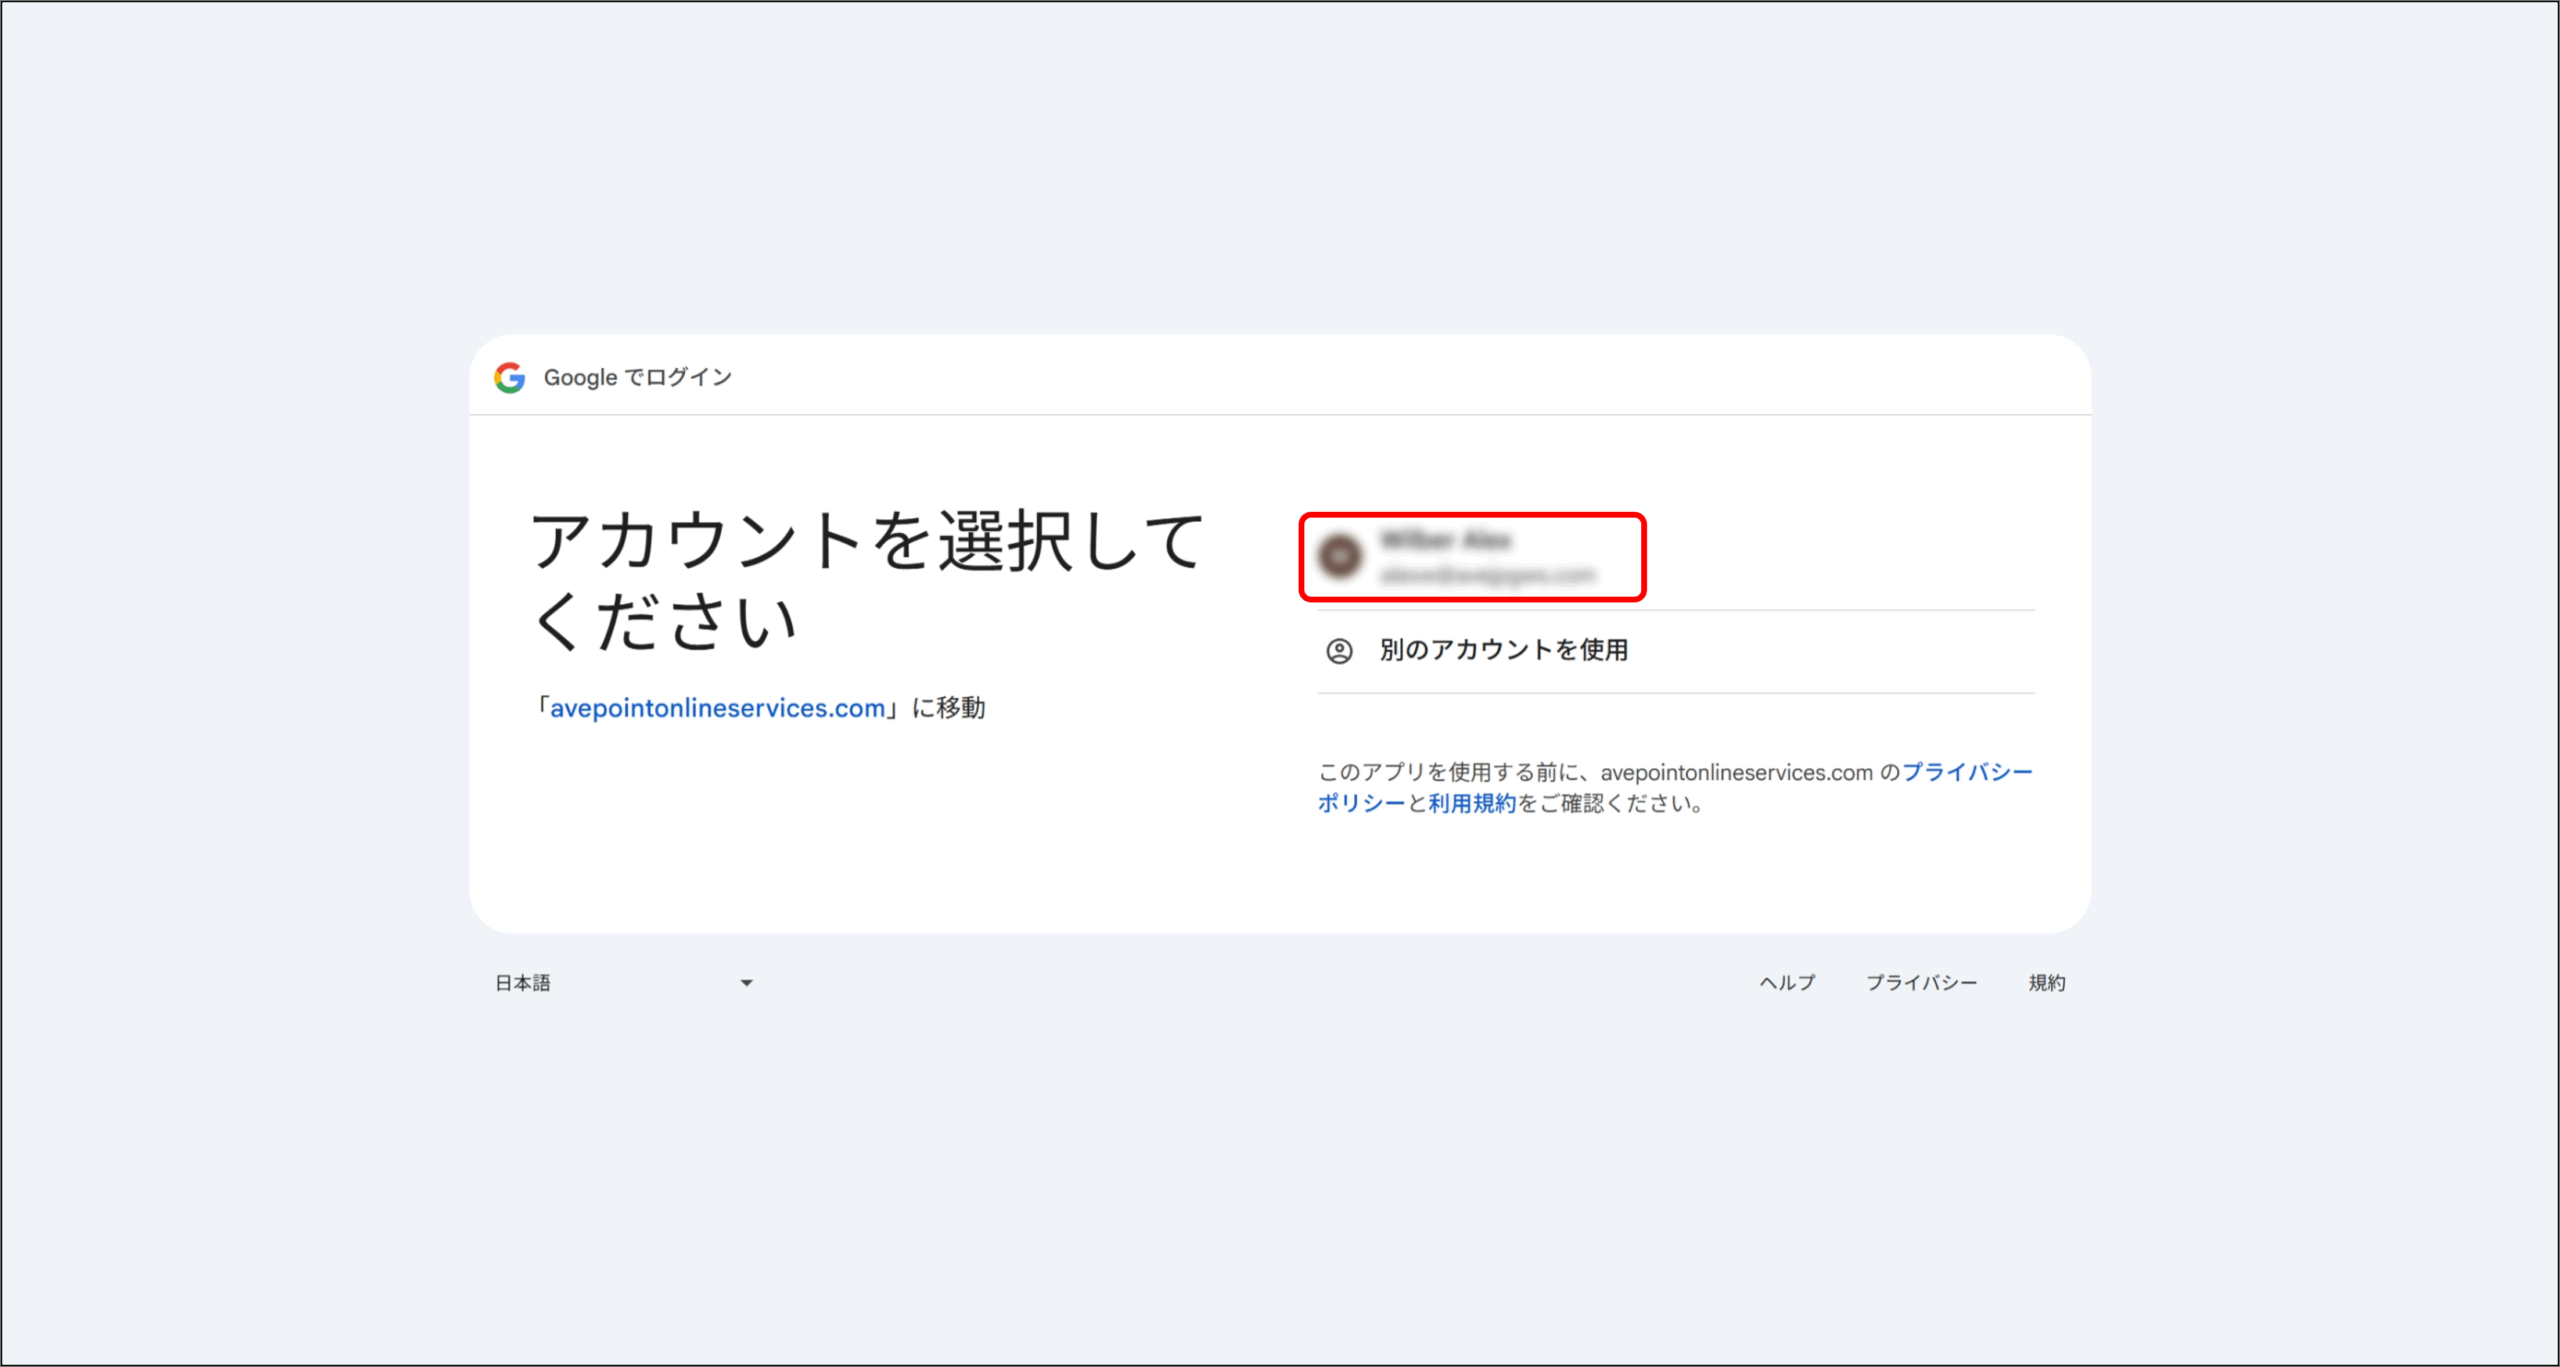Click the blurred account avatar picture
The height and width of the screenshot is (1367, 2560).
(x=1340, y=556)
